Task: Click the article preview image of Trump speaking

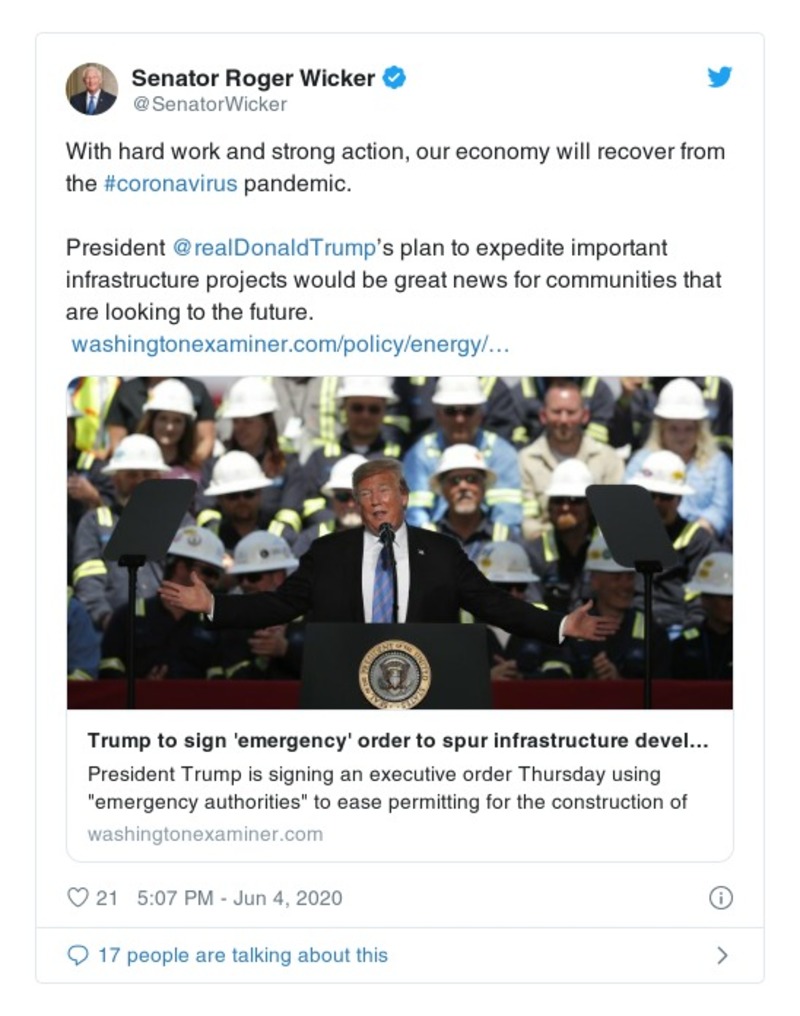Action: tap(400, 540)
